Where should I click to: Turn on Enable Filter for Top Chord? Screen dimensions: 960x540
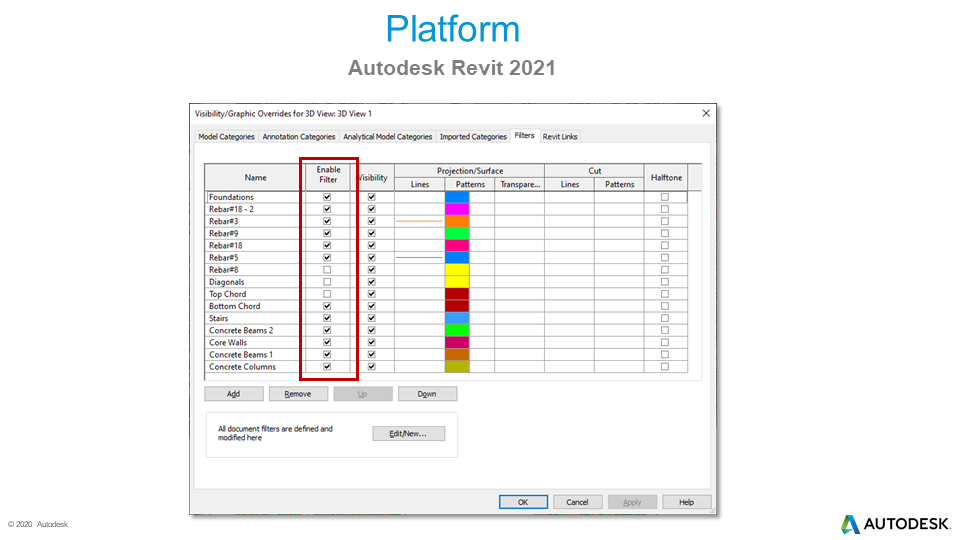coord(327,294)
